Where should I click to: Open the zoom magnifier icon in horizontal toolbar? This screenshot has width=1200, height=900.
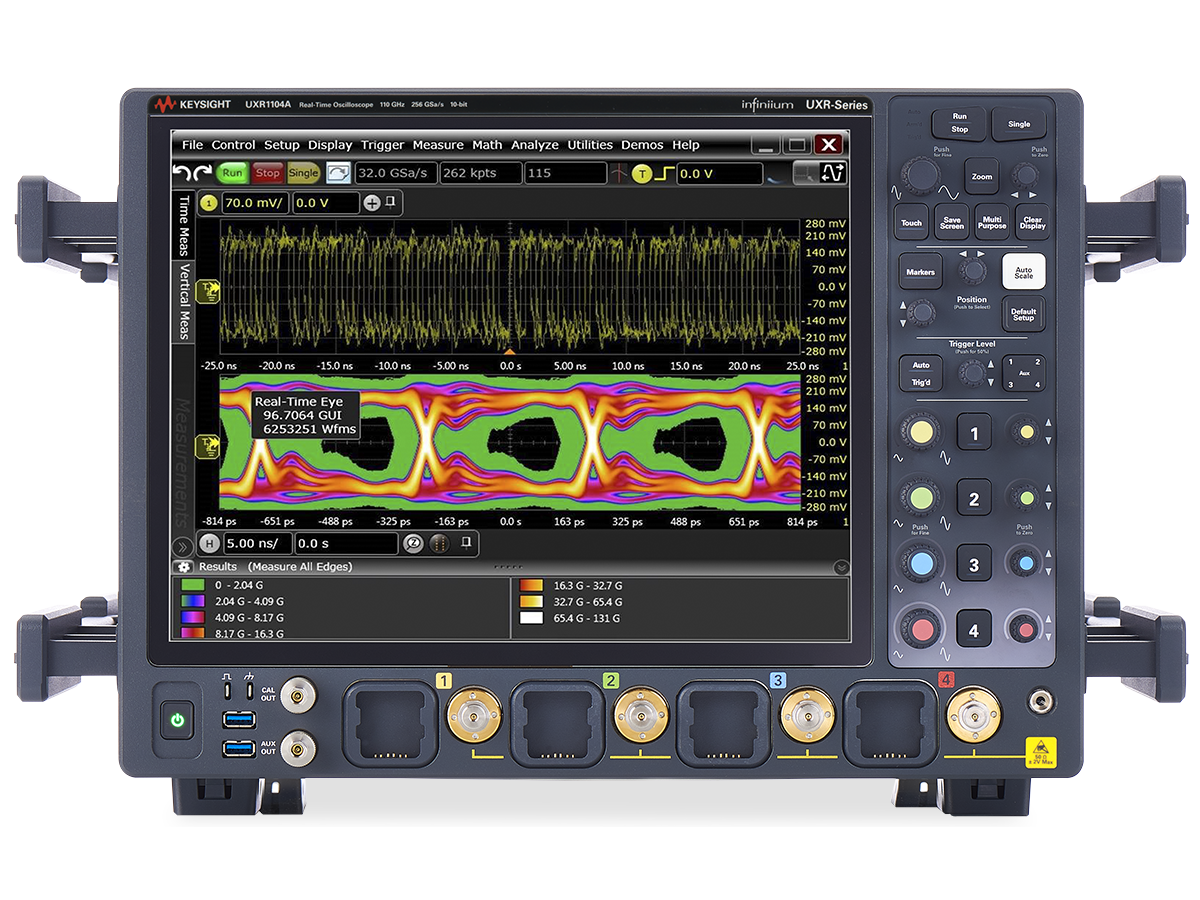(x=412, y=545)
